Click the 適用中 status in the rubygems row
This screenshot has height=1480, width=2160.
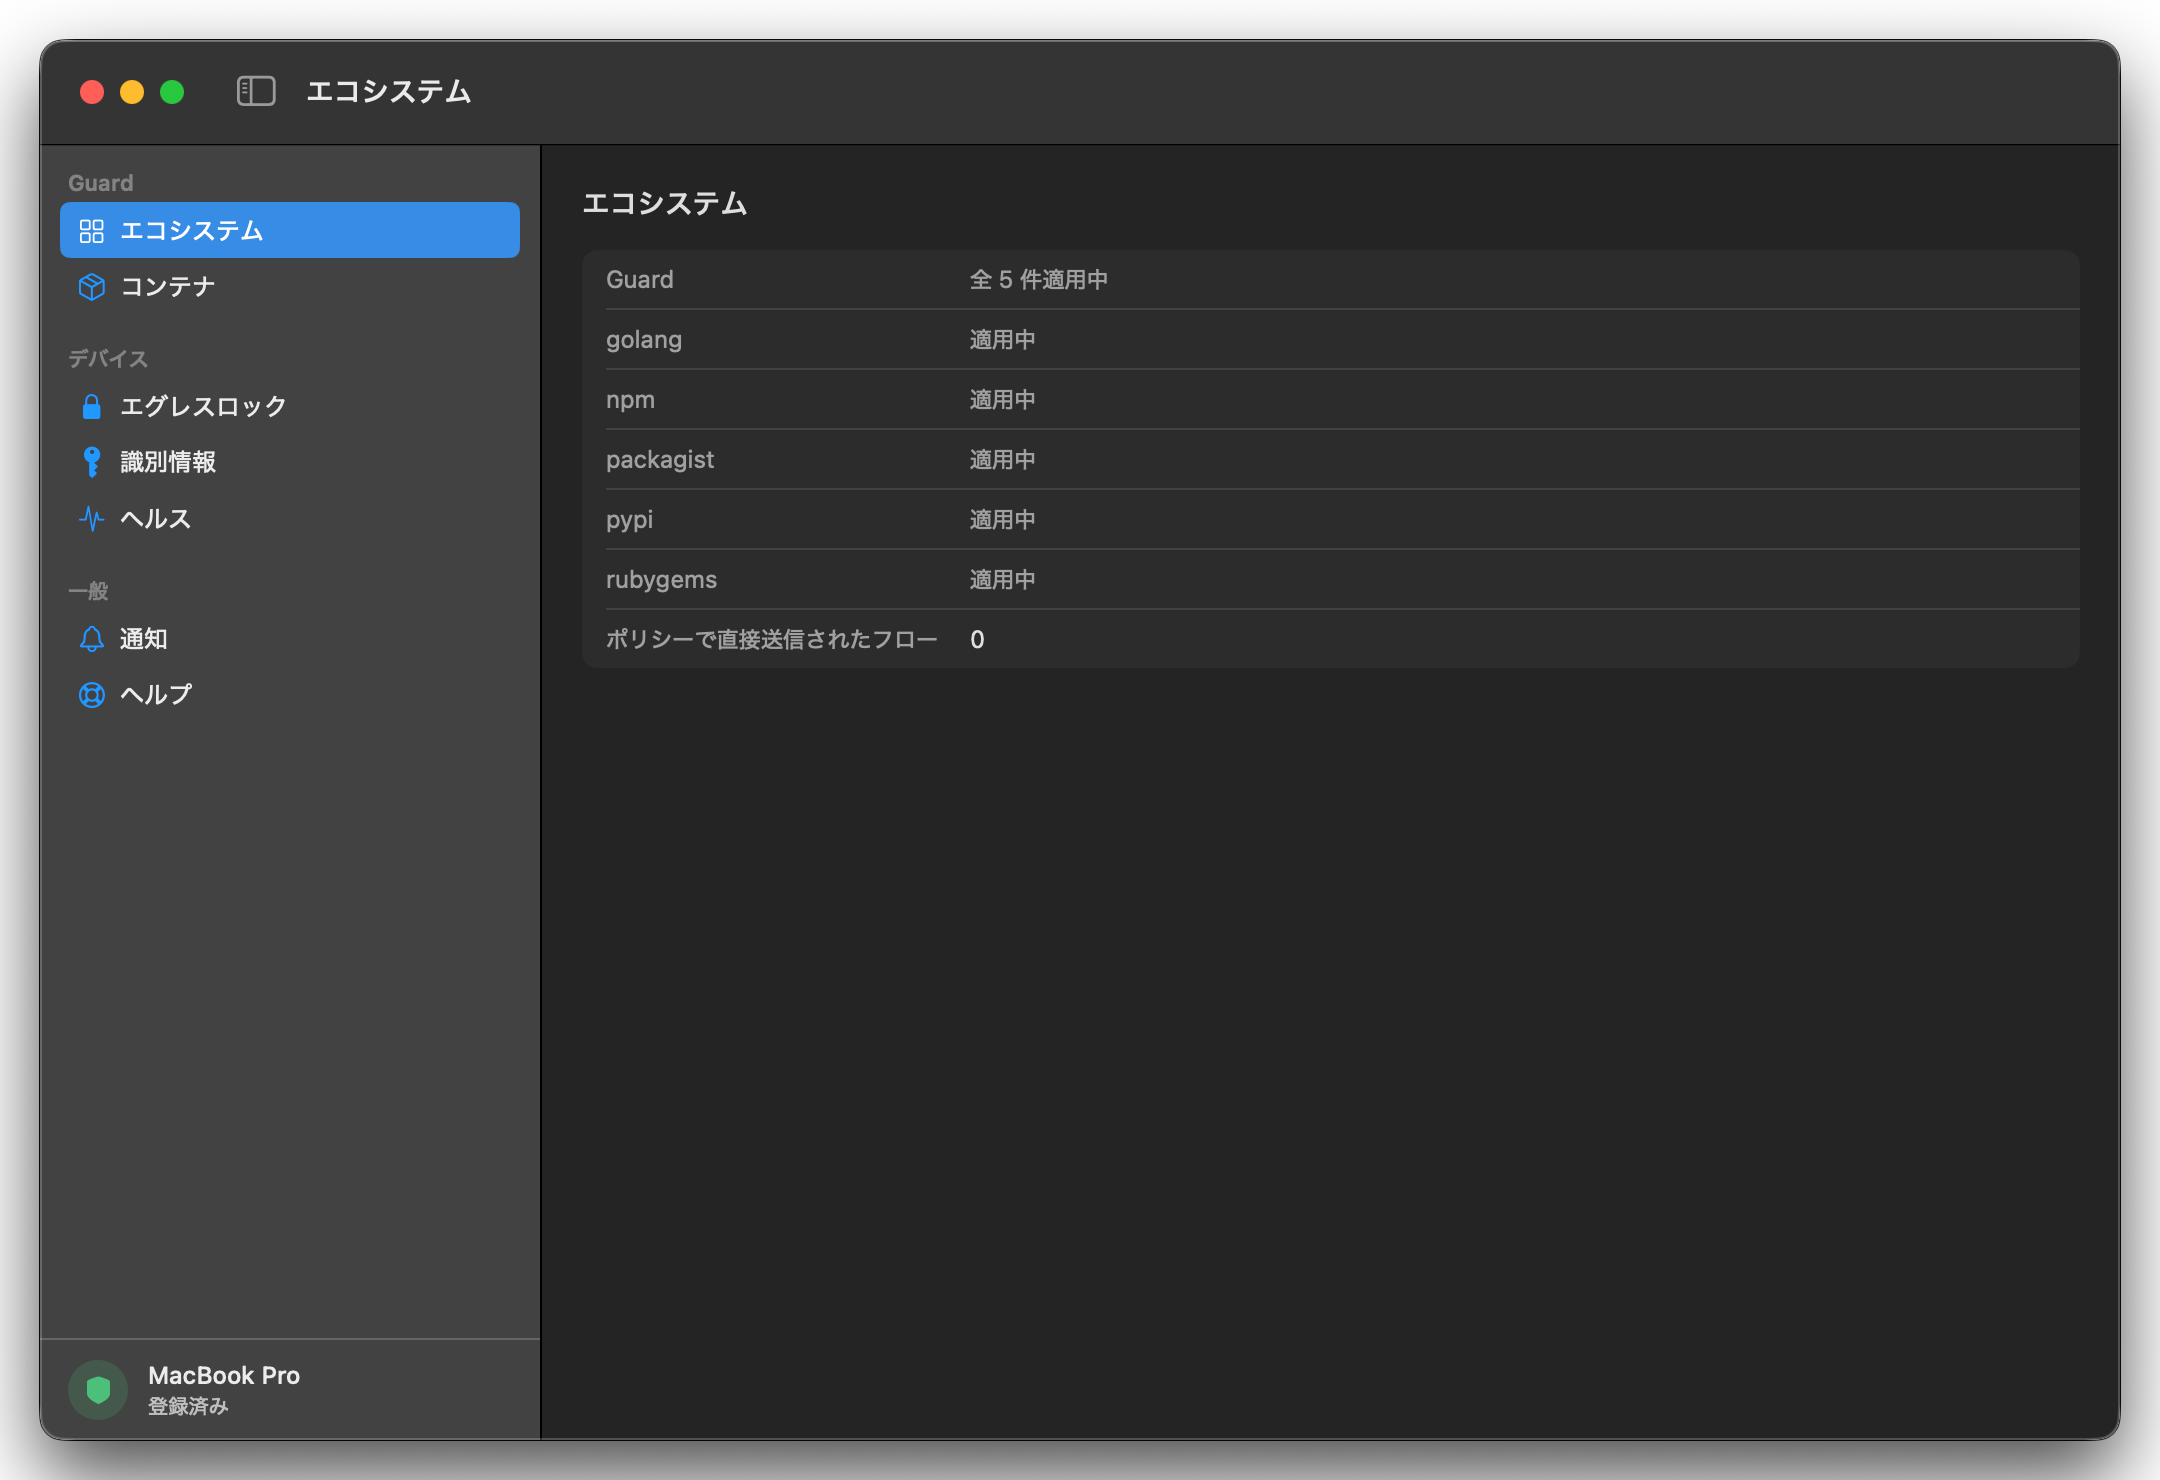(x=1002, y=580)
